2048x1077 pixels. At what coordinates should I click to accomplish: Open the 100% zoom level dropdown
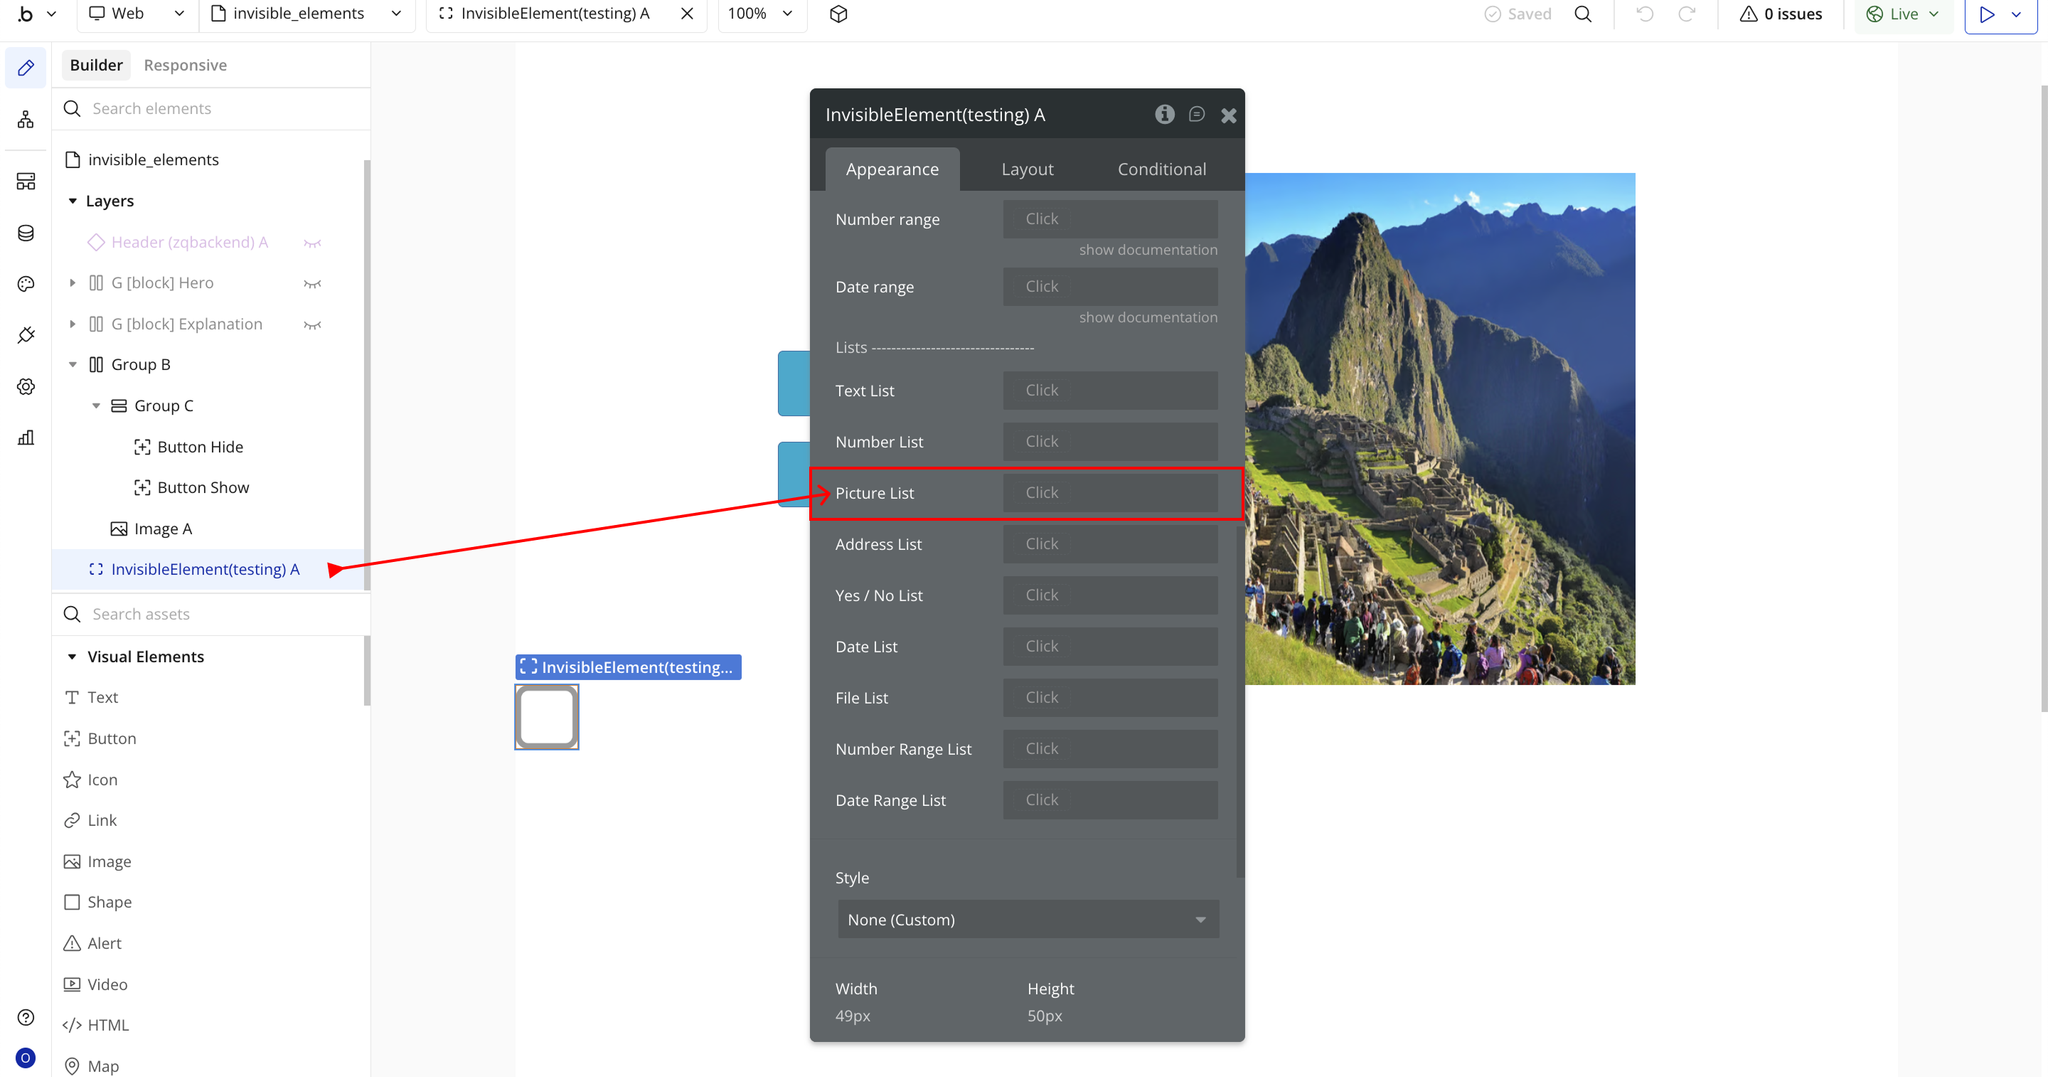tap(761, 14)
